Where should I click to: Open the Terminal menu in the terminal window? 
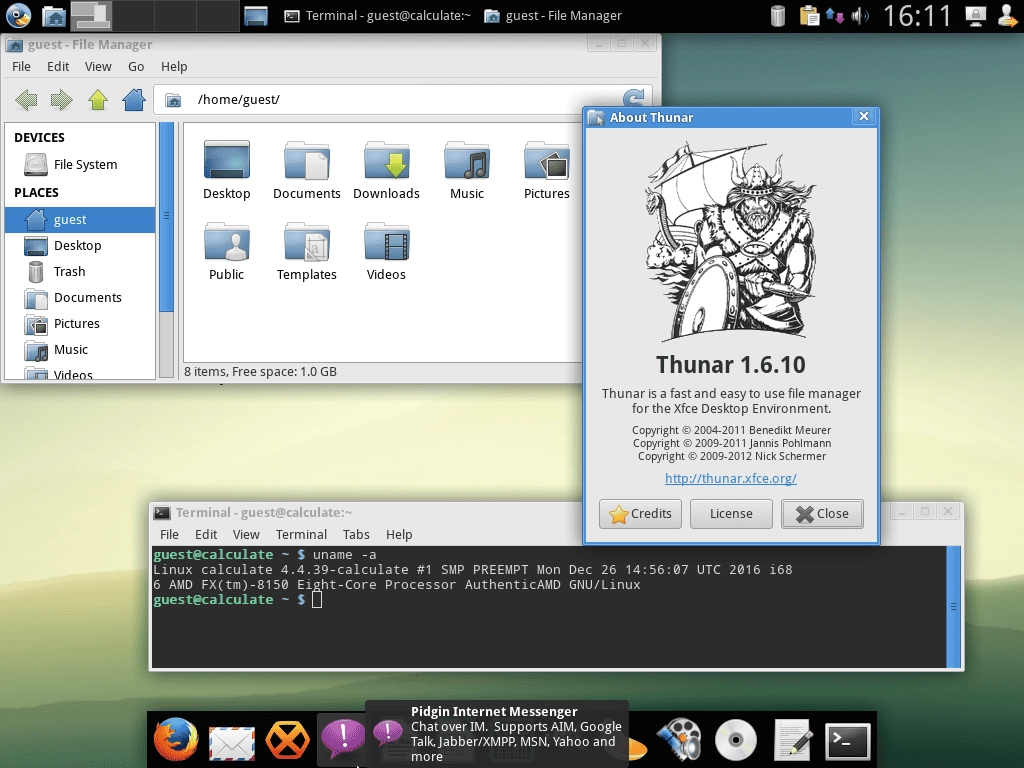click(x=301, y=534)
